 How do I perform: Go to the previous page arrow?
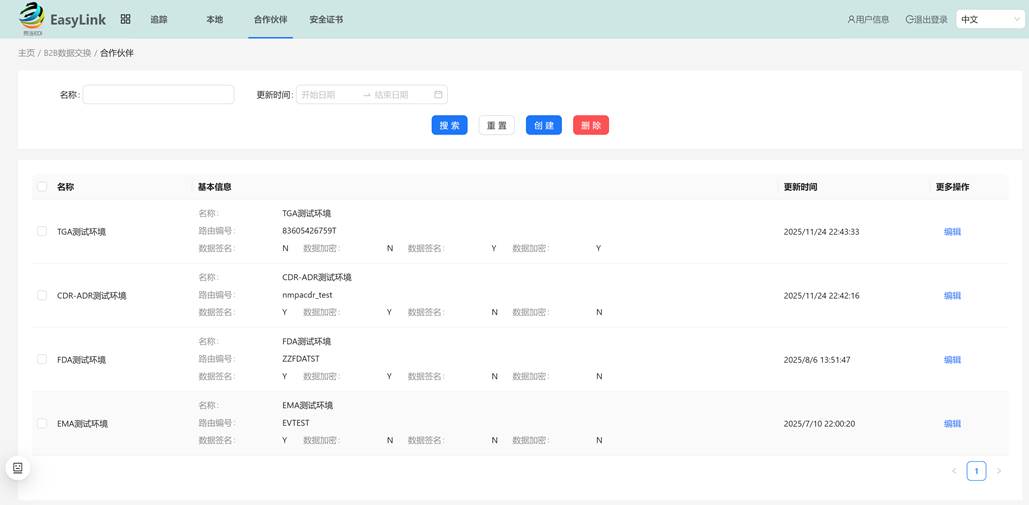(954, 471)
